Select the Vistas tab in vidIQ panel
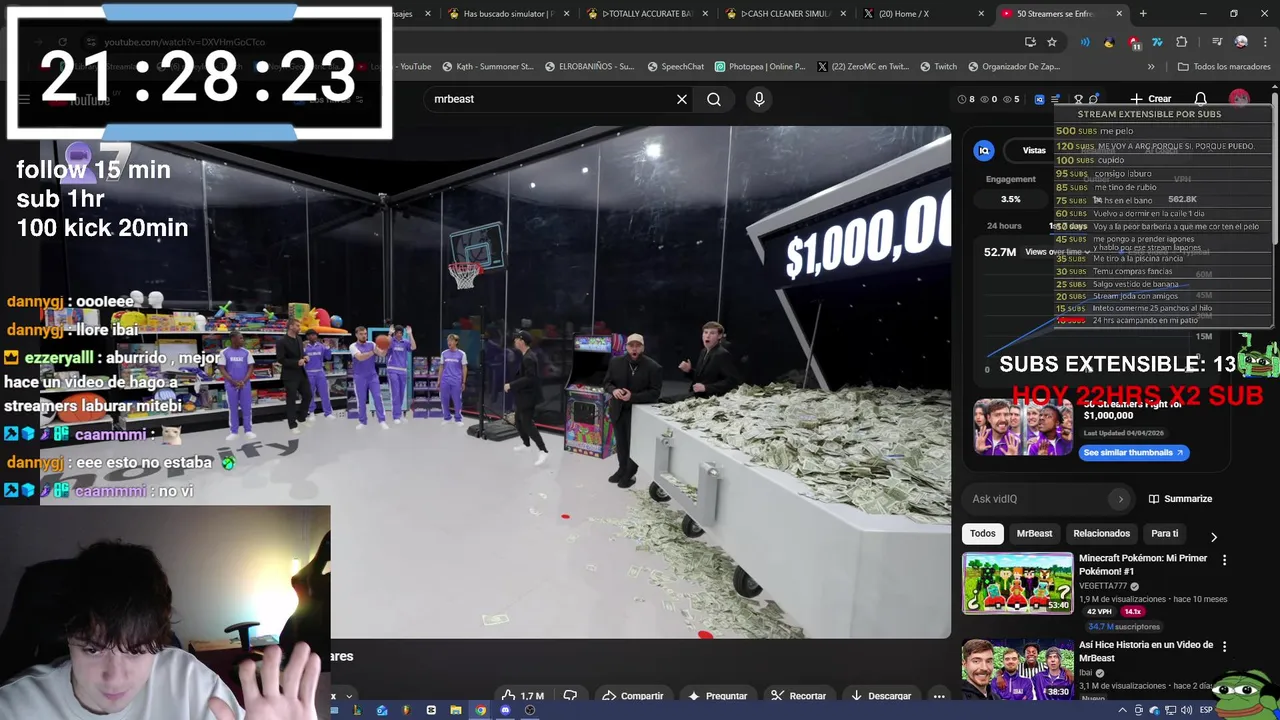The height and width of the screenshot is (720, 1280). (1034, 150)
